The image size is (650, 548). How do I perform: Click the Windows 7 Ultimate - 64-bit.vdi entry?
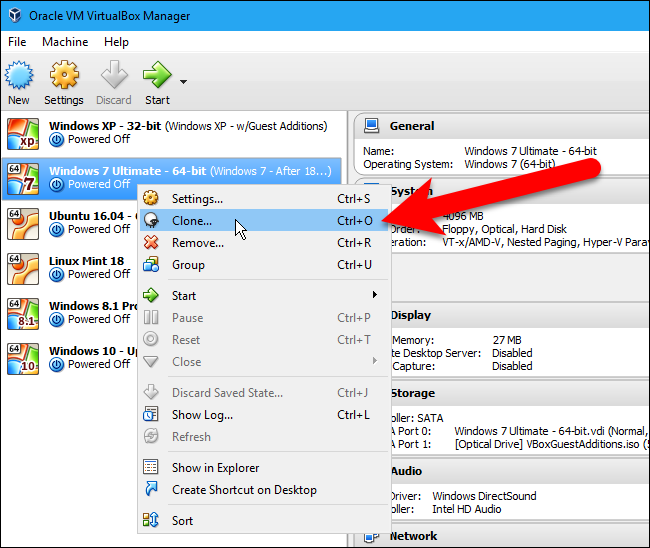[551, 431]
